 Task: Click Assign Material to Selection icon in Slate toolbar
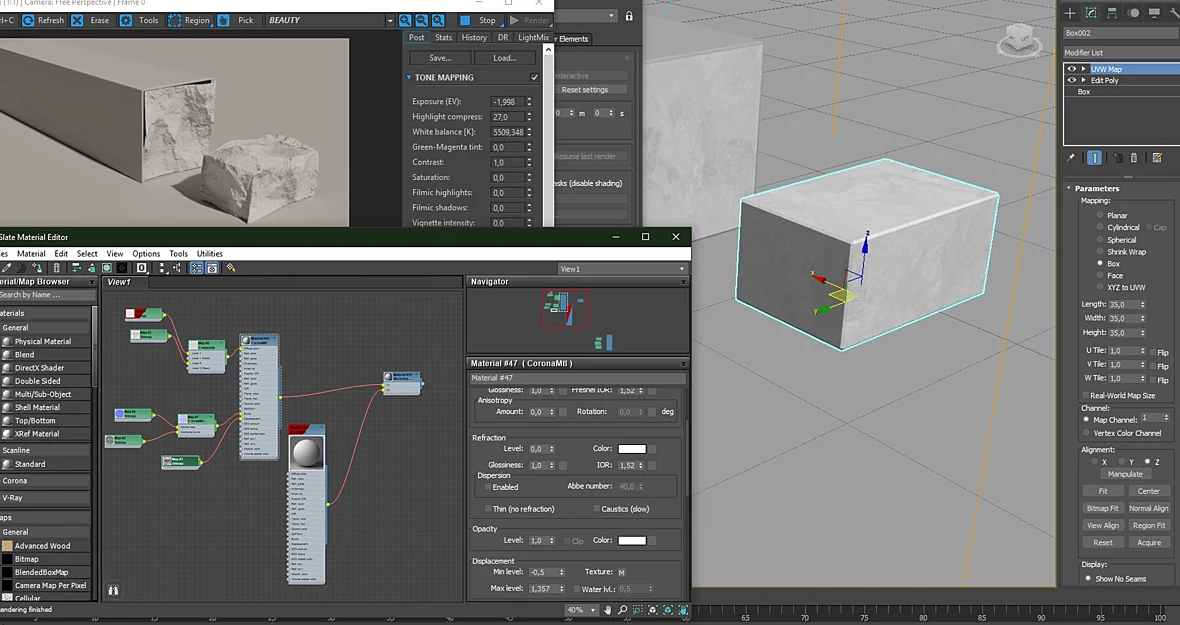pyautogui.click(x=37, y=268)
